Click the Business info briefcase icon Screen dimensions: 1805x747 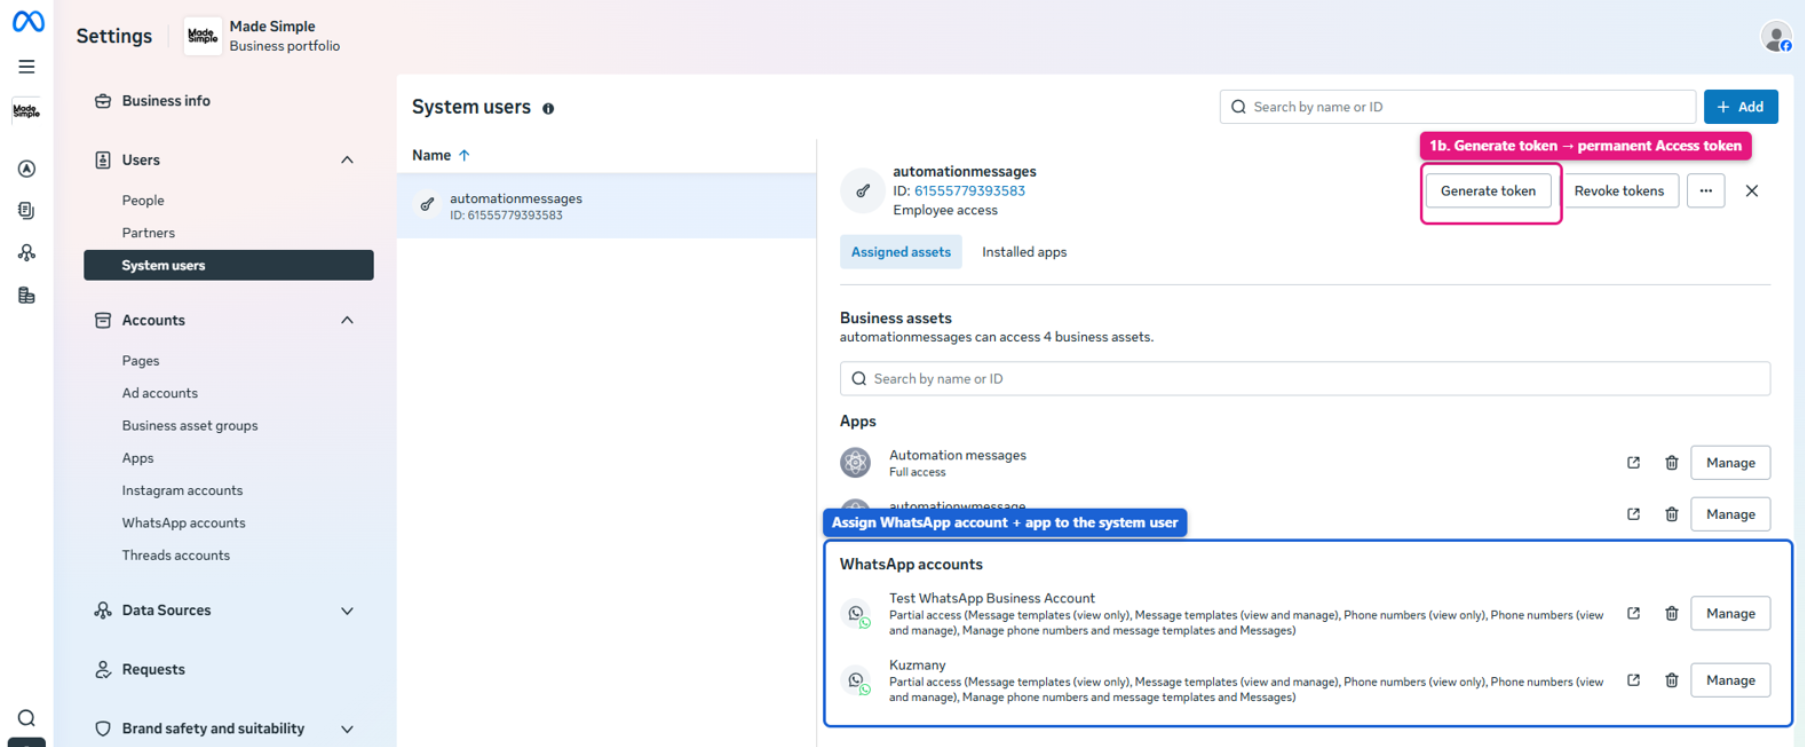point(102,101)
